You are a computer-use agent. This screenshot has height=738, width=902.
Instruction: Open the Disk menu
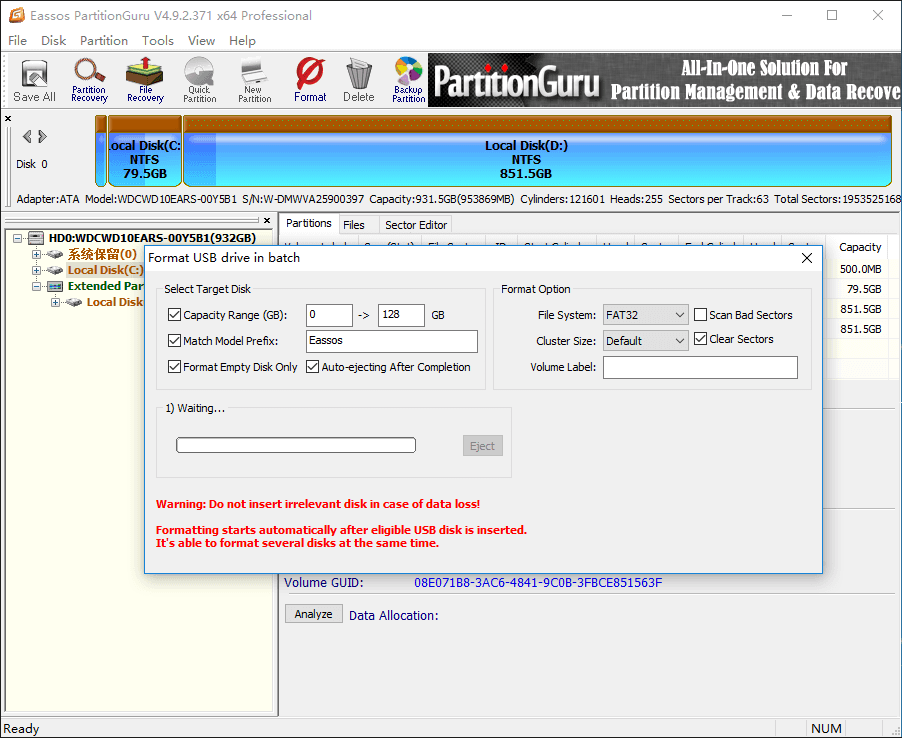pos(53,41)
